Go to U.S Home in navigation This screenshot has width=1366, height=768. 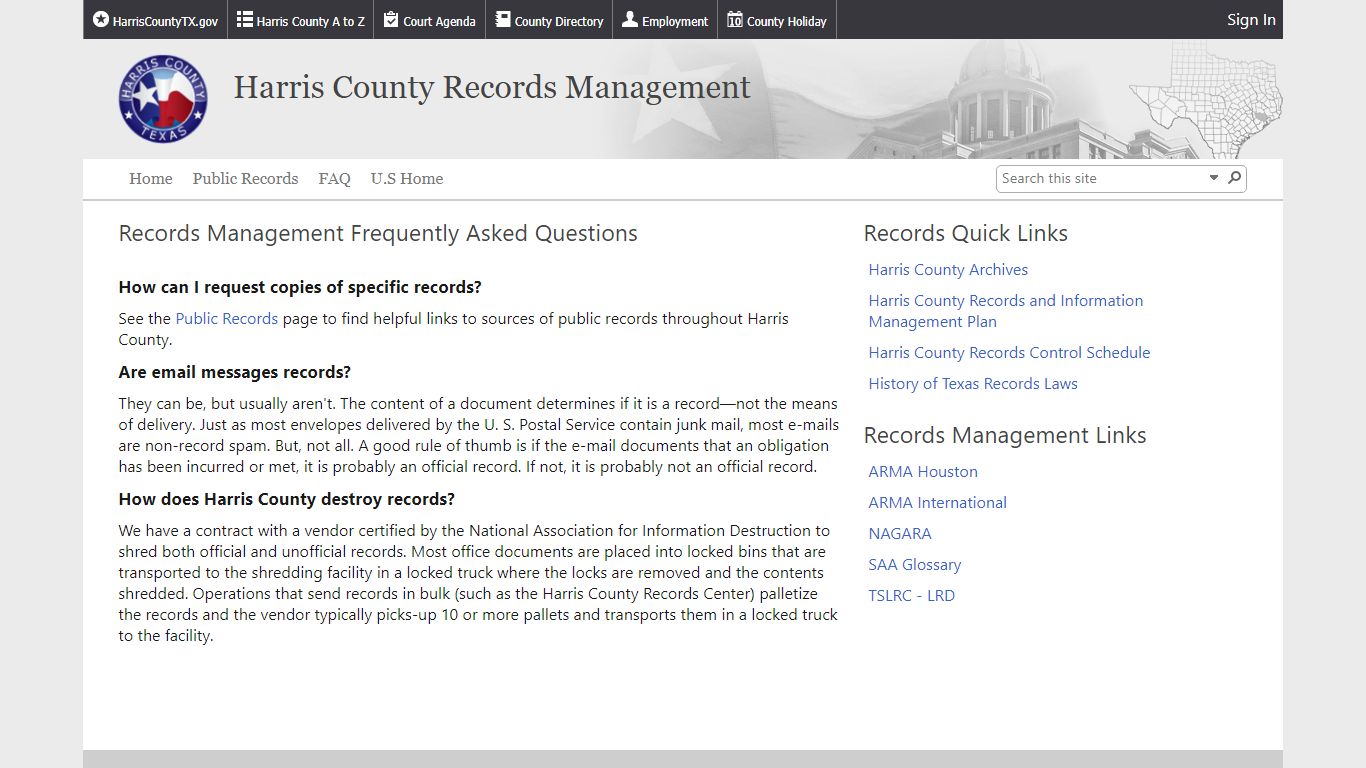pos(407,179)
